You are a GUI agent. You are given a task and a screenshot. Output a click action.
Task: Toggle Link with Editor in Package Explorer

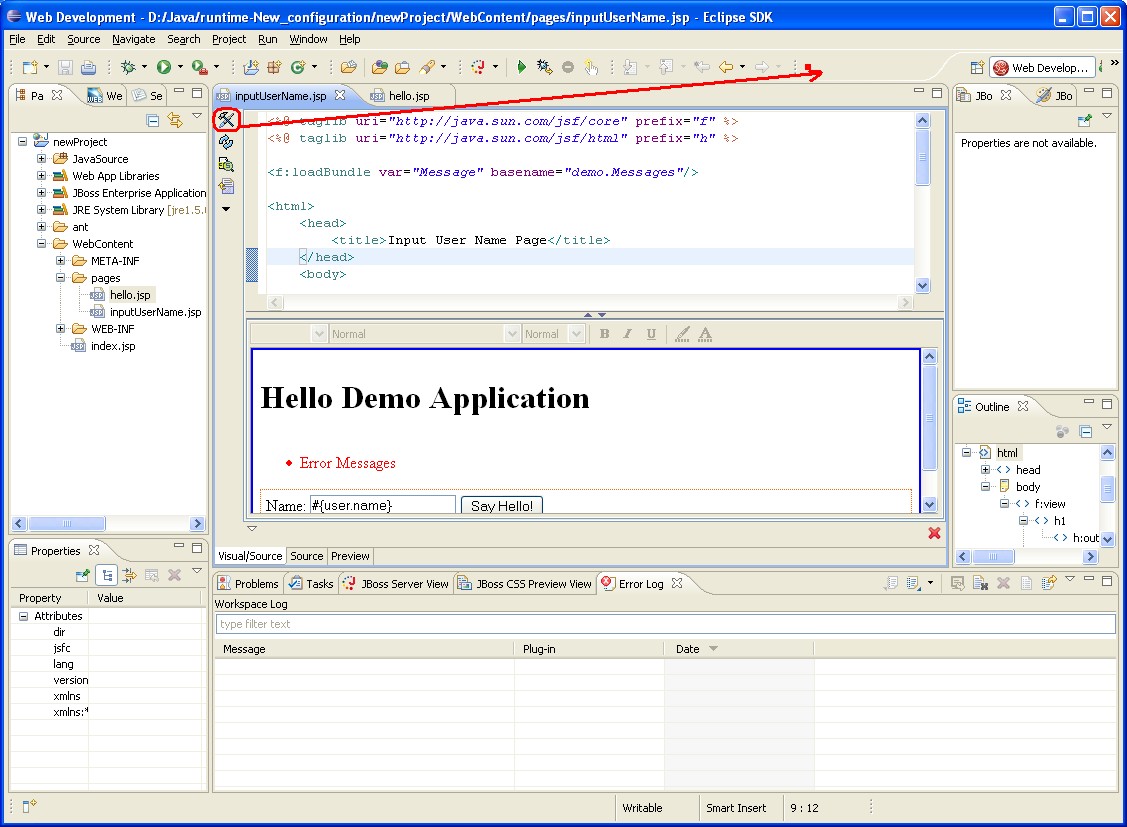click(175, 121)
